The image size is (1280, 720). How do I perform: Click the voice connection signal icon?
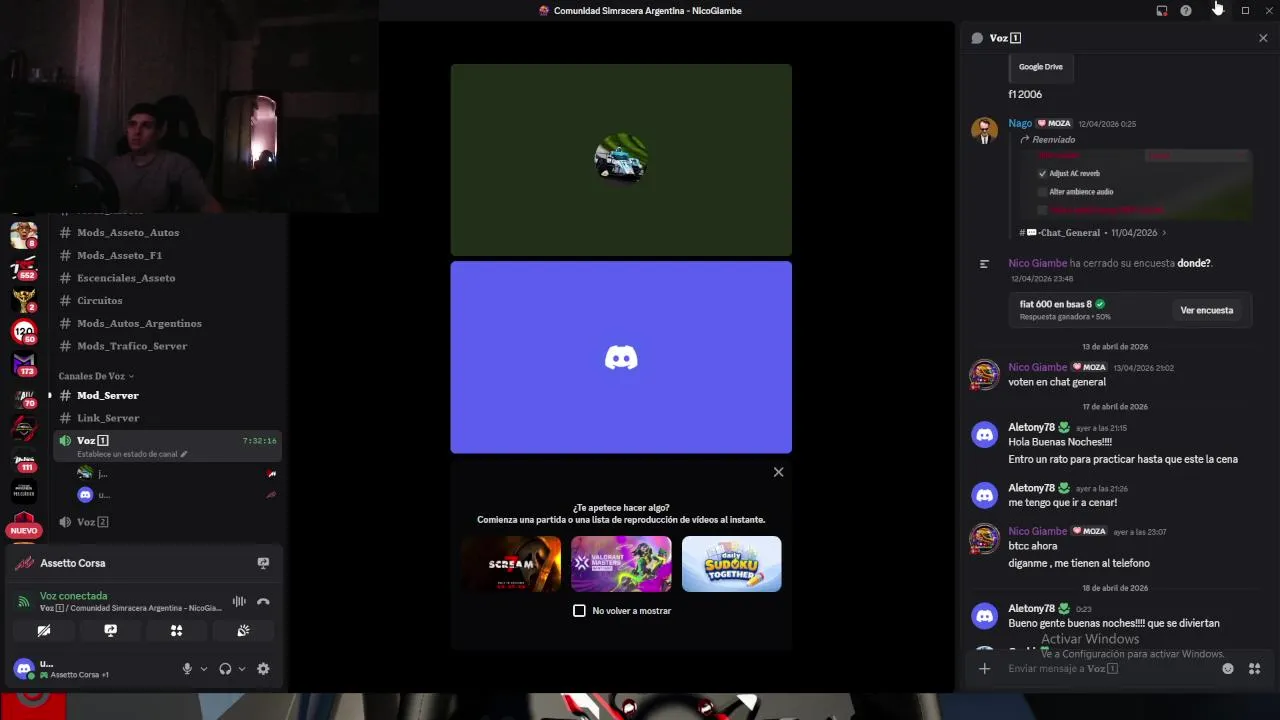pyautogui.click(x=24, y=602)
